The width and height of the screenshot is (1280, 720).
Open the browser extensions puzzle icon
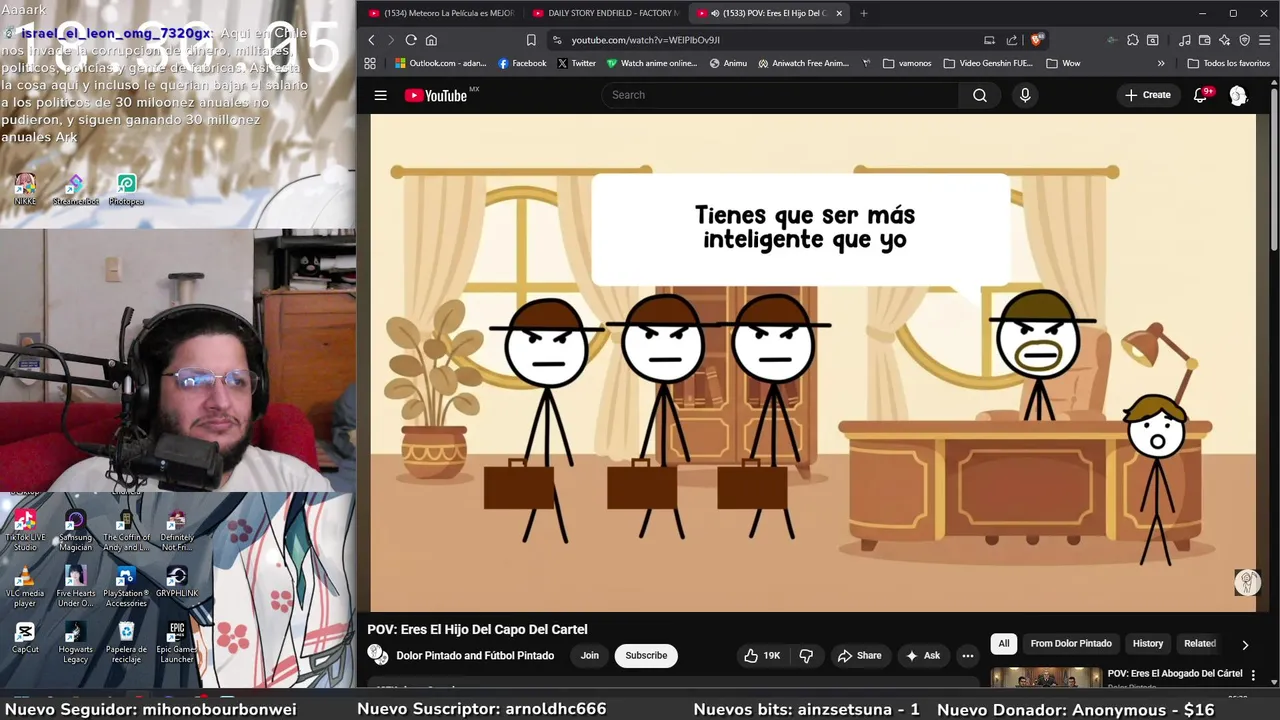(x=1132, y=40)
